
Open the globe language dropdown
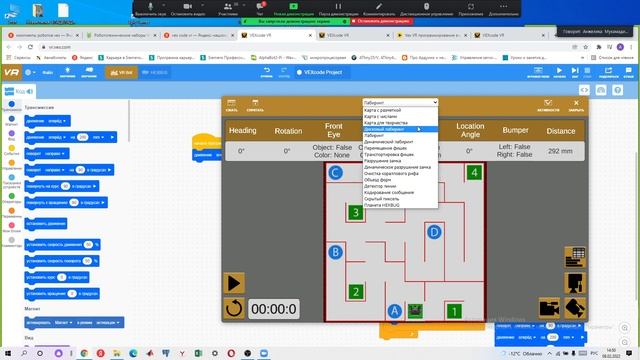click(30, 72)
